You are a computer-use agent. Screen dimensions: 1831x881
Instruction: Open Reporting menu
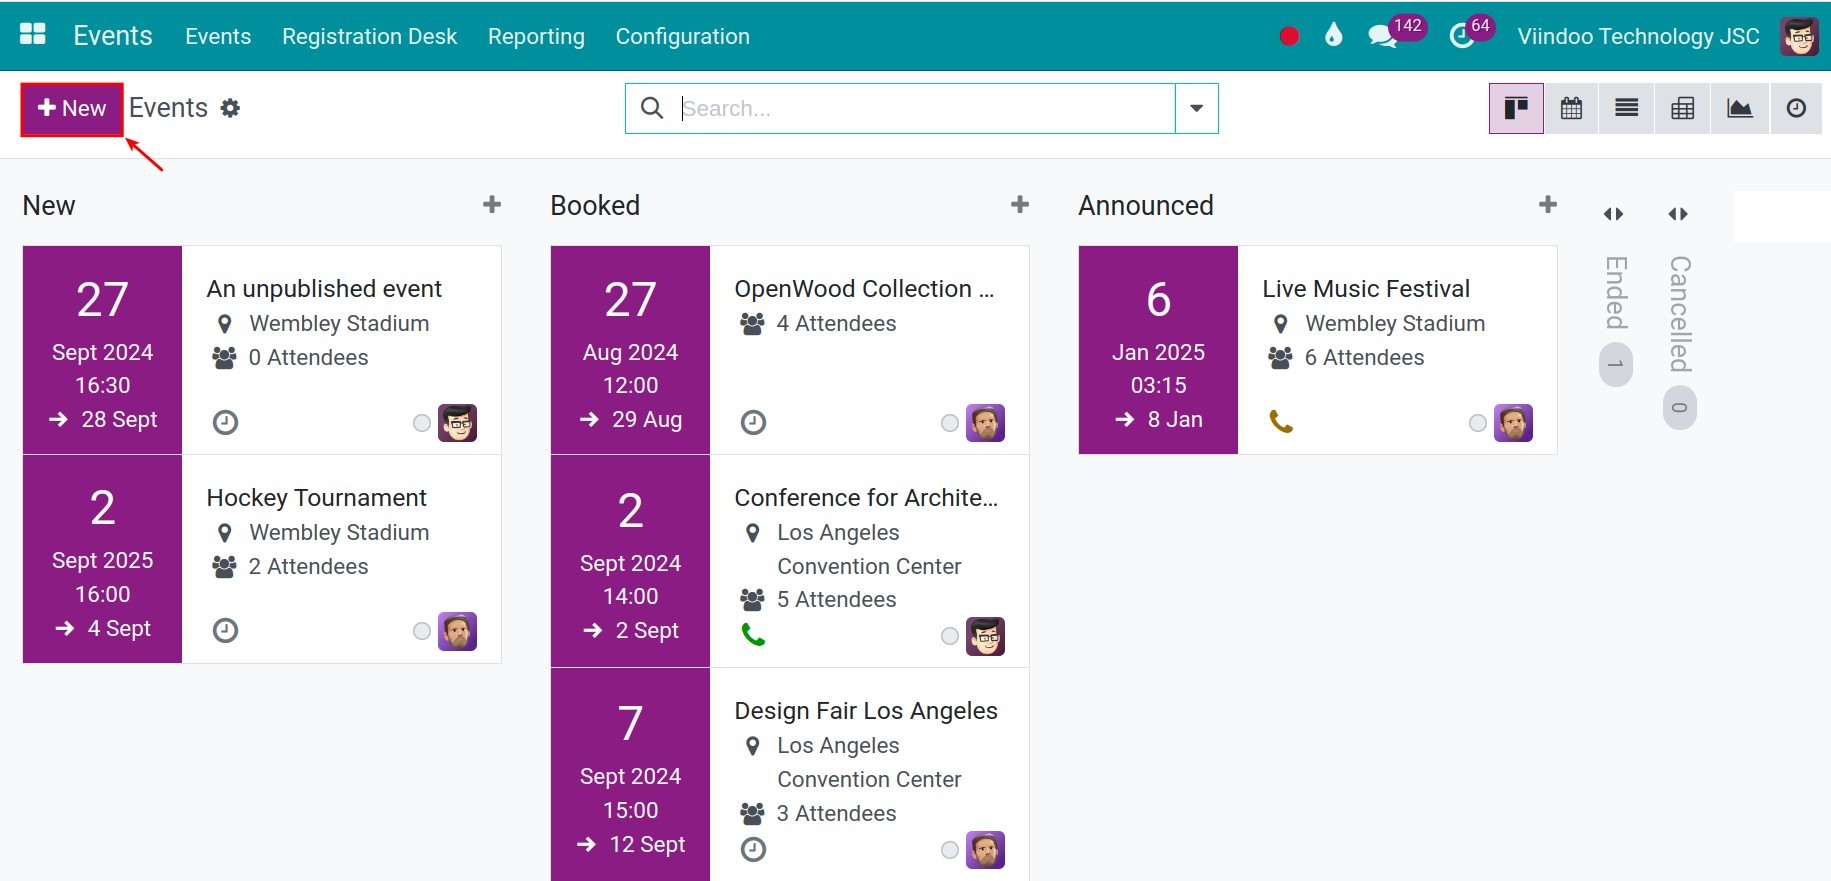(x=536, y=36)
